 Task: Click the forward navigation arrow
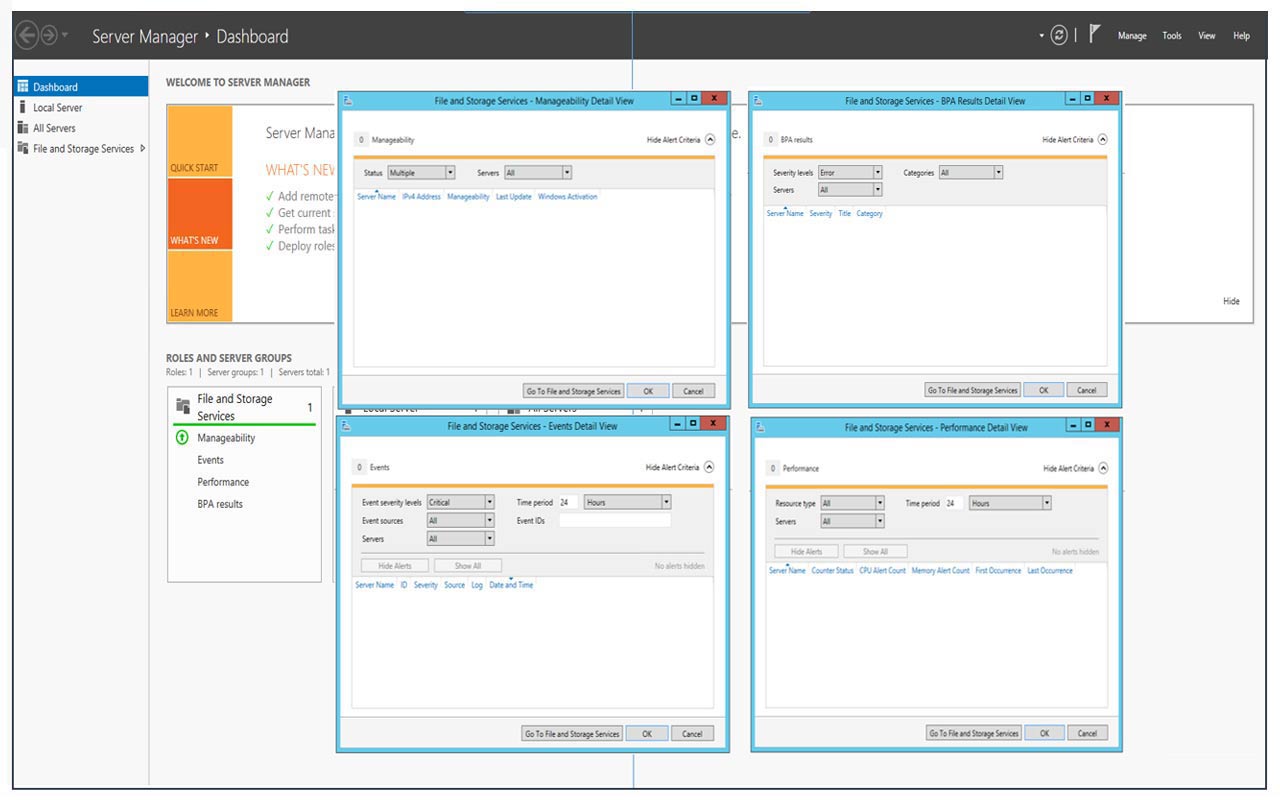click(x=49, y=36)
